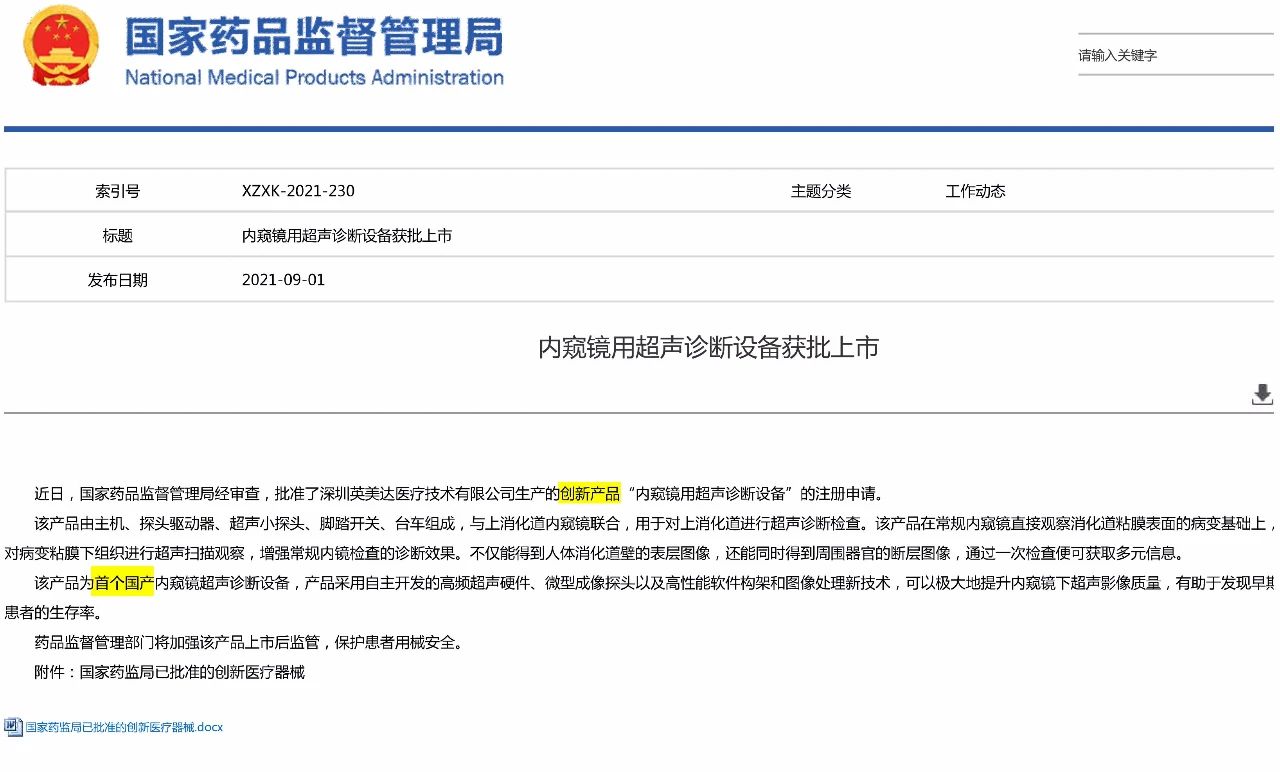Viewport: 1280px width, 772px height.
Task: Click the 主题分类 label
Action: [x=821, y=191]
